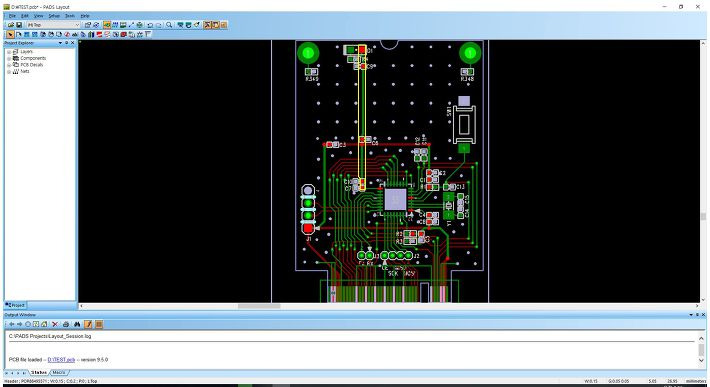Click the Print icon in Output Window
Viewport: 710px width, 387px height.
point(66,324)
